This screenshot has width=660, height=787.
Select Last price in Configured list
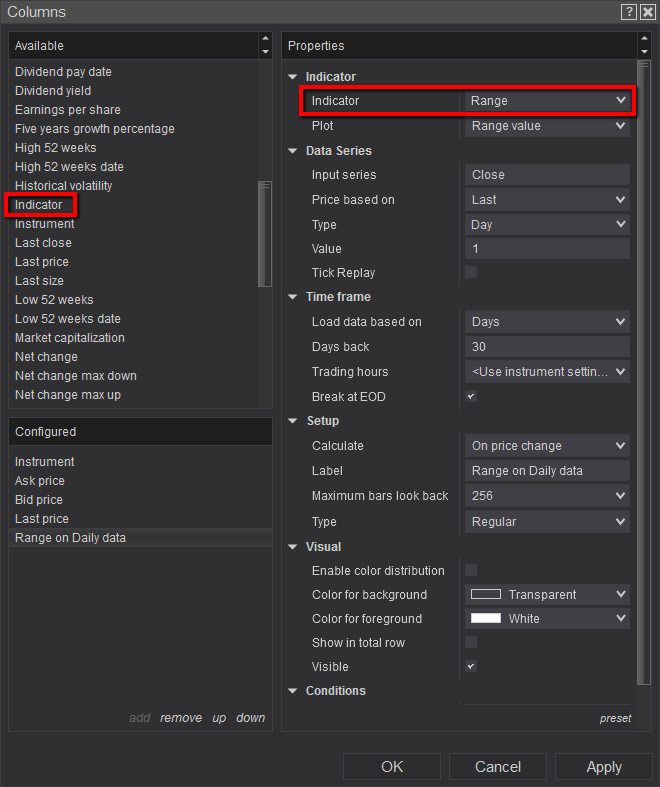42,519
